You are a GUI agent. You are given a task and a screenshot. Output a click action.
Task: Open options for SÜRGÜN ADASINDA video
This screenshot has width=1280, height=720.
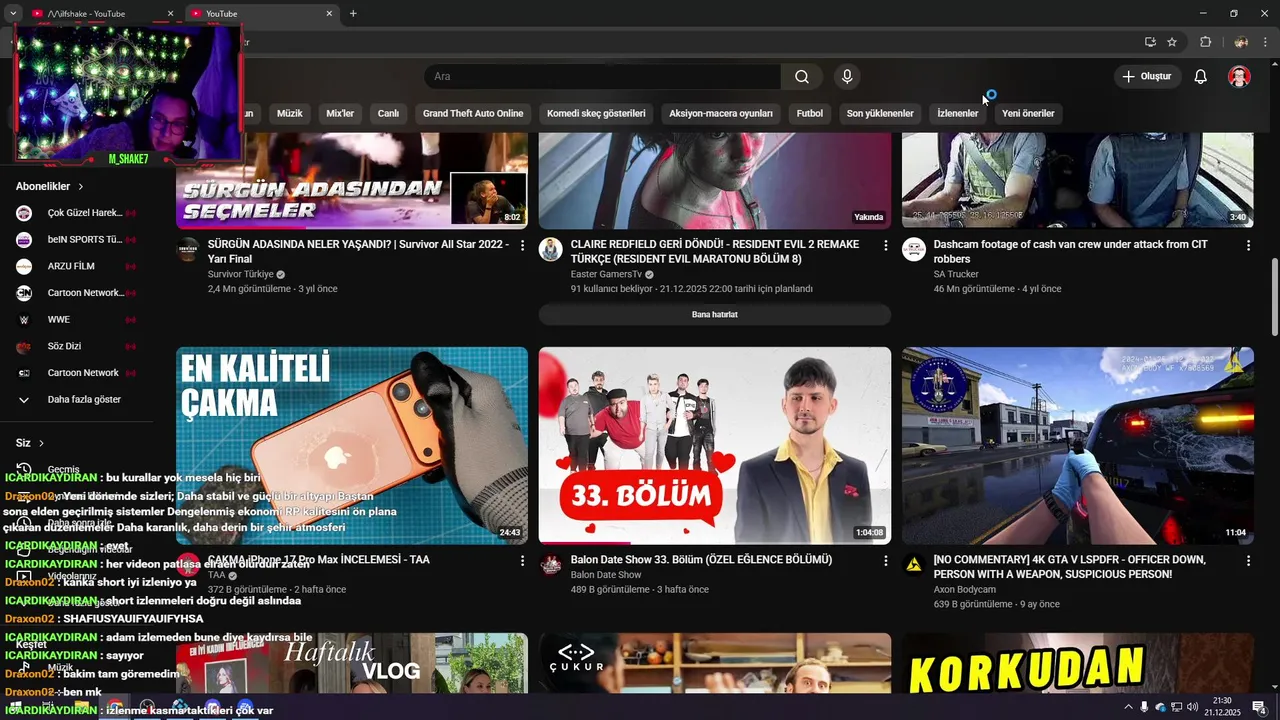[x=522, y=246]
